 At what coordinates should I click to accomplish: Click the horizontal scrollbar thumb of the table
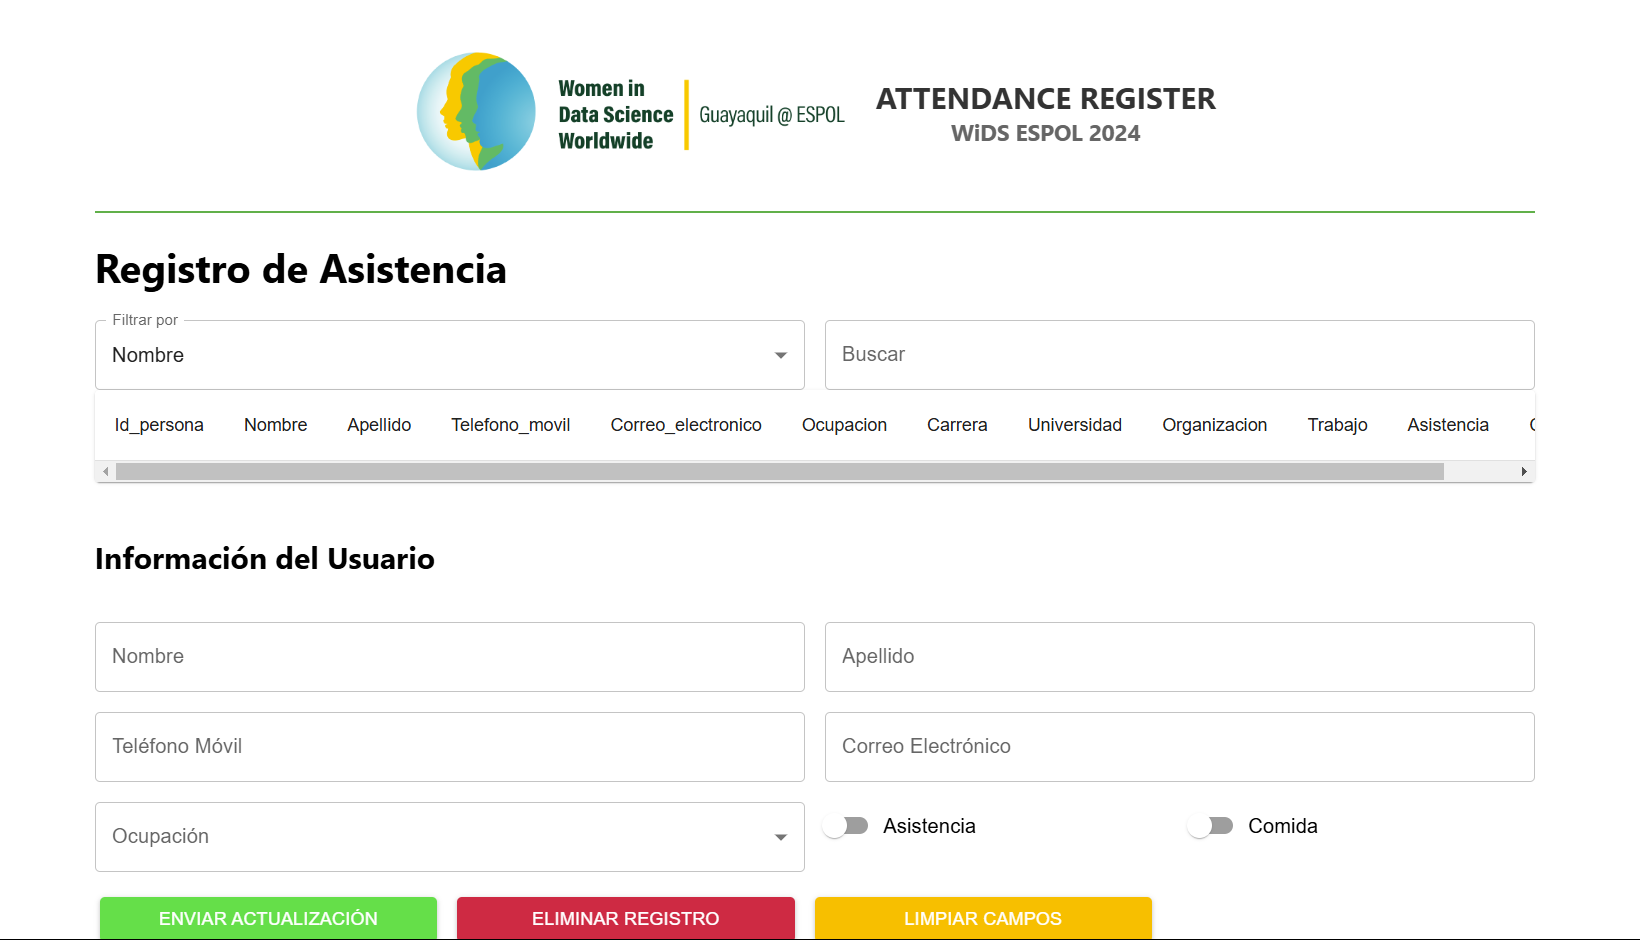[x=780, y=471]
